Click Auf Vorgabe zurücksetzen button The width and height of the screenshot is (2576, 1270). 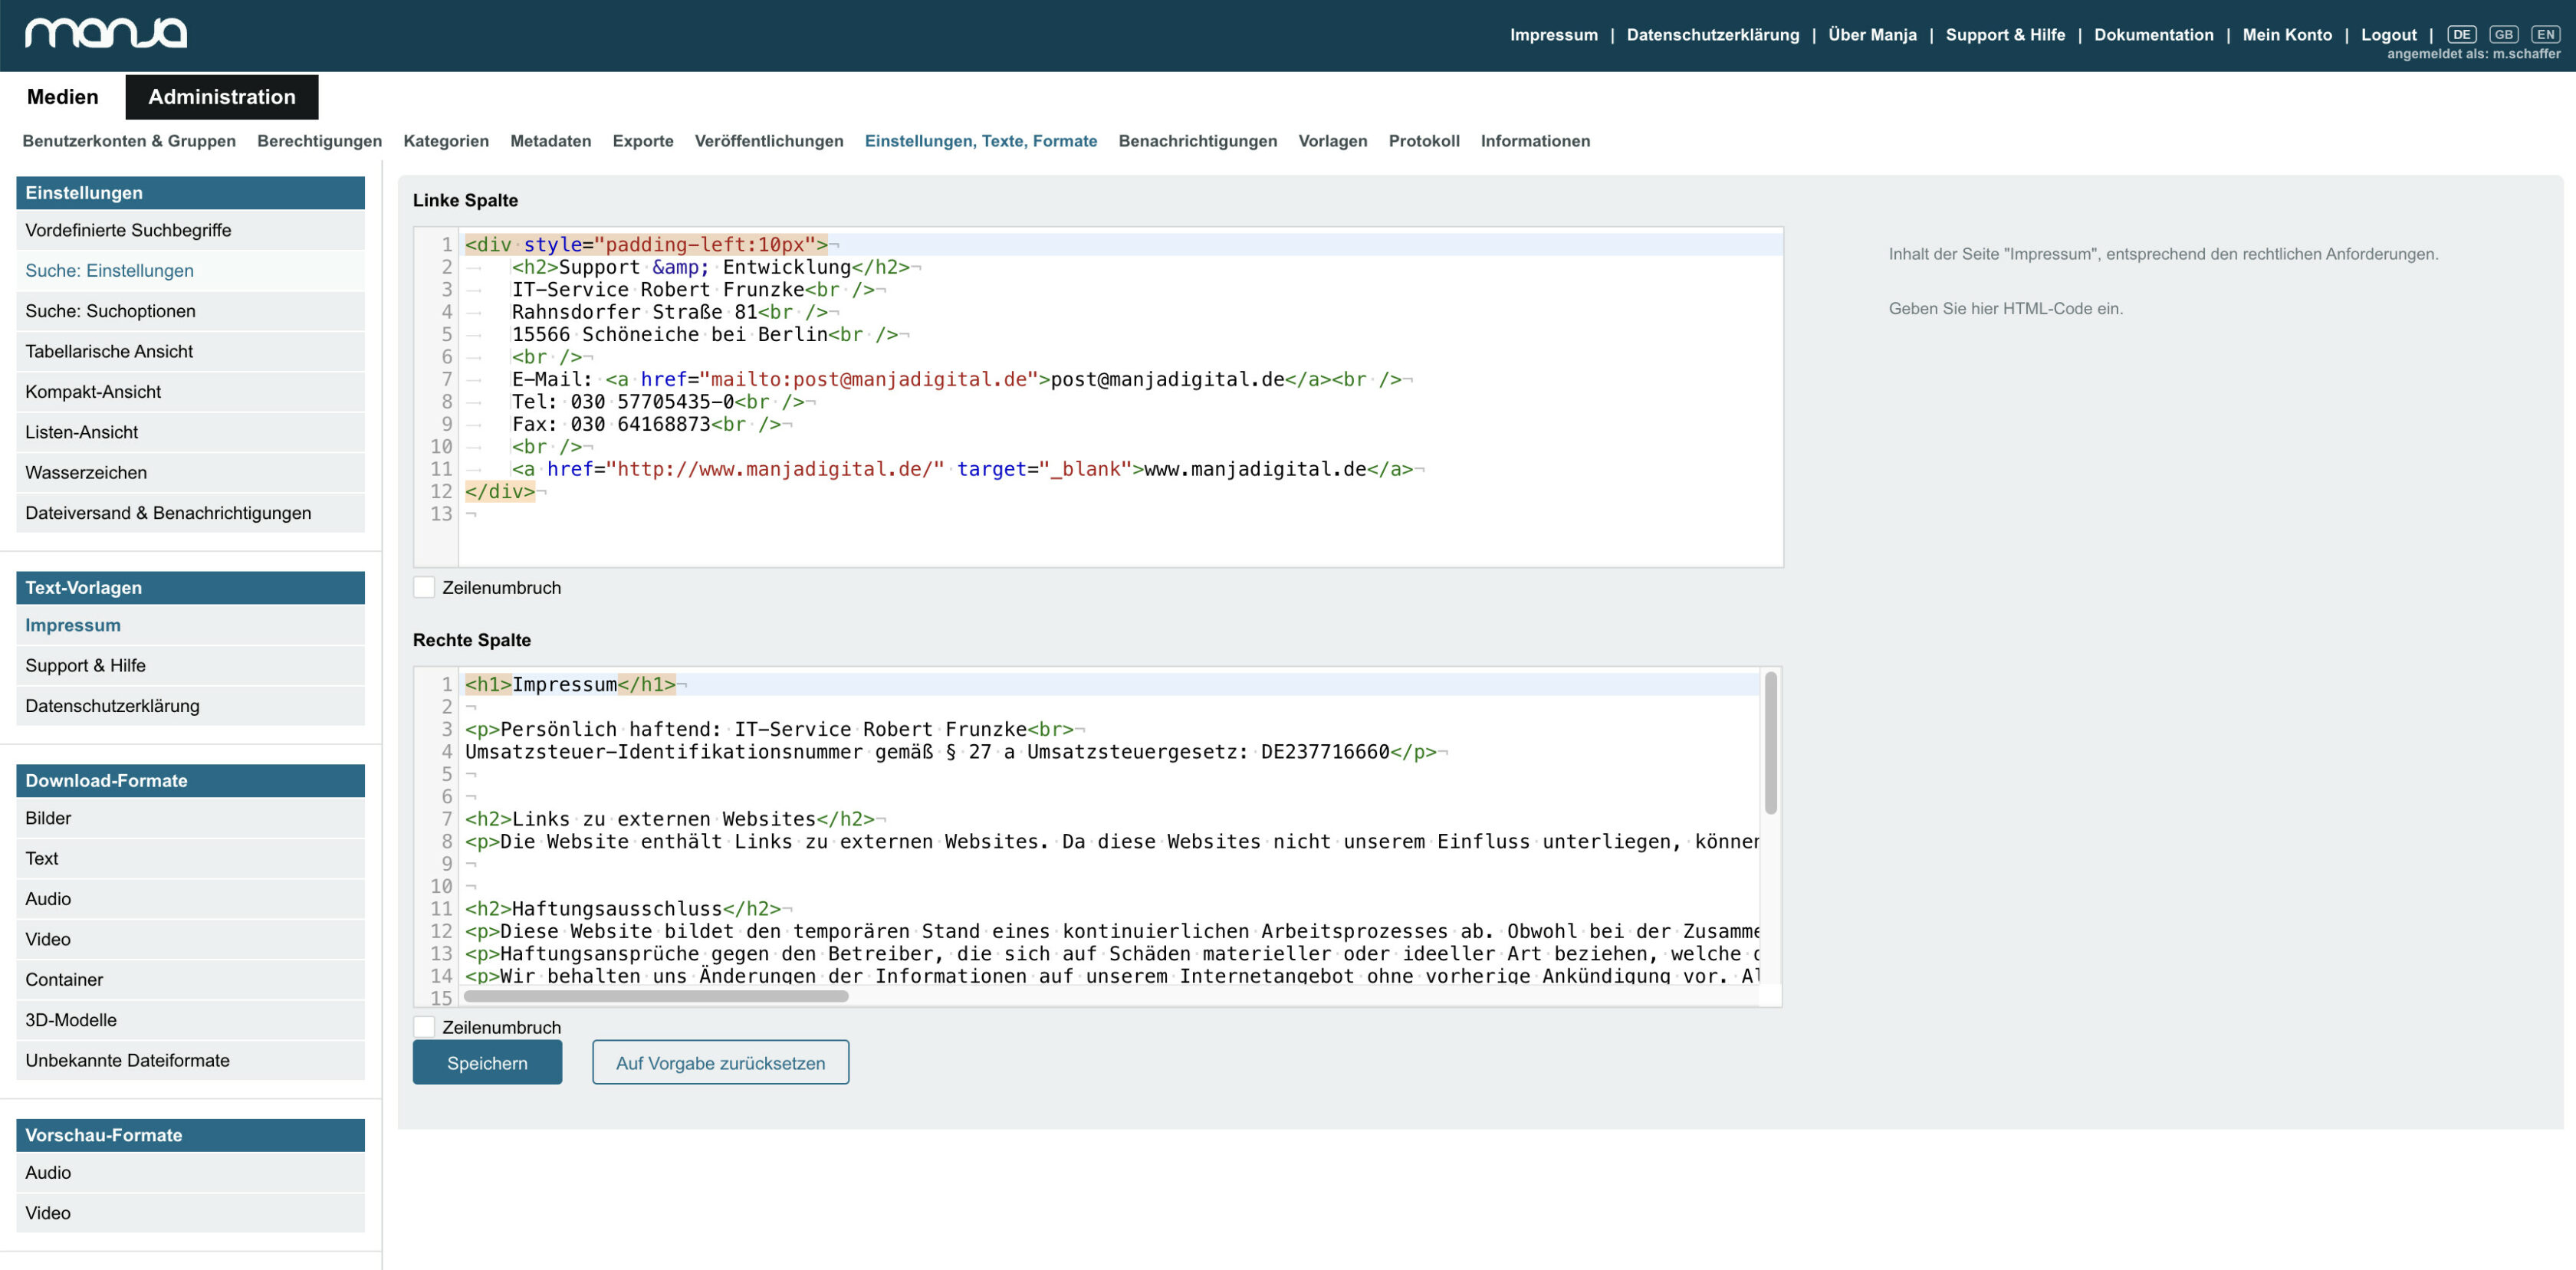pos(720,1062)
